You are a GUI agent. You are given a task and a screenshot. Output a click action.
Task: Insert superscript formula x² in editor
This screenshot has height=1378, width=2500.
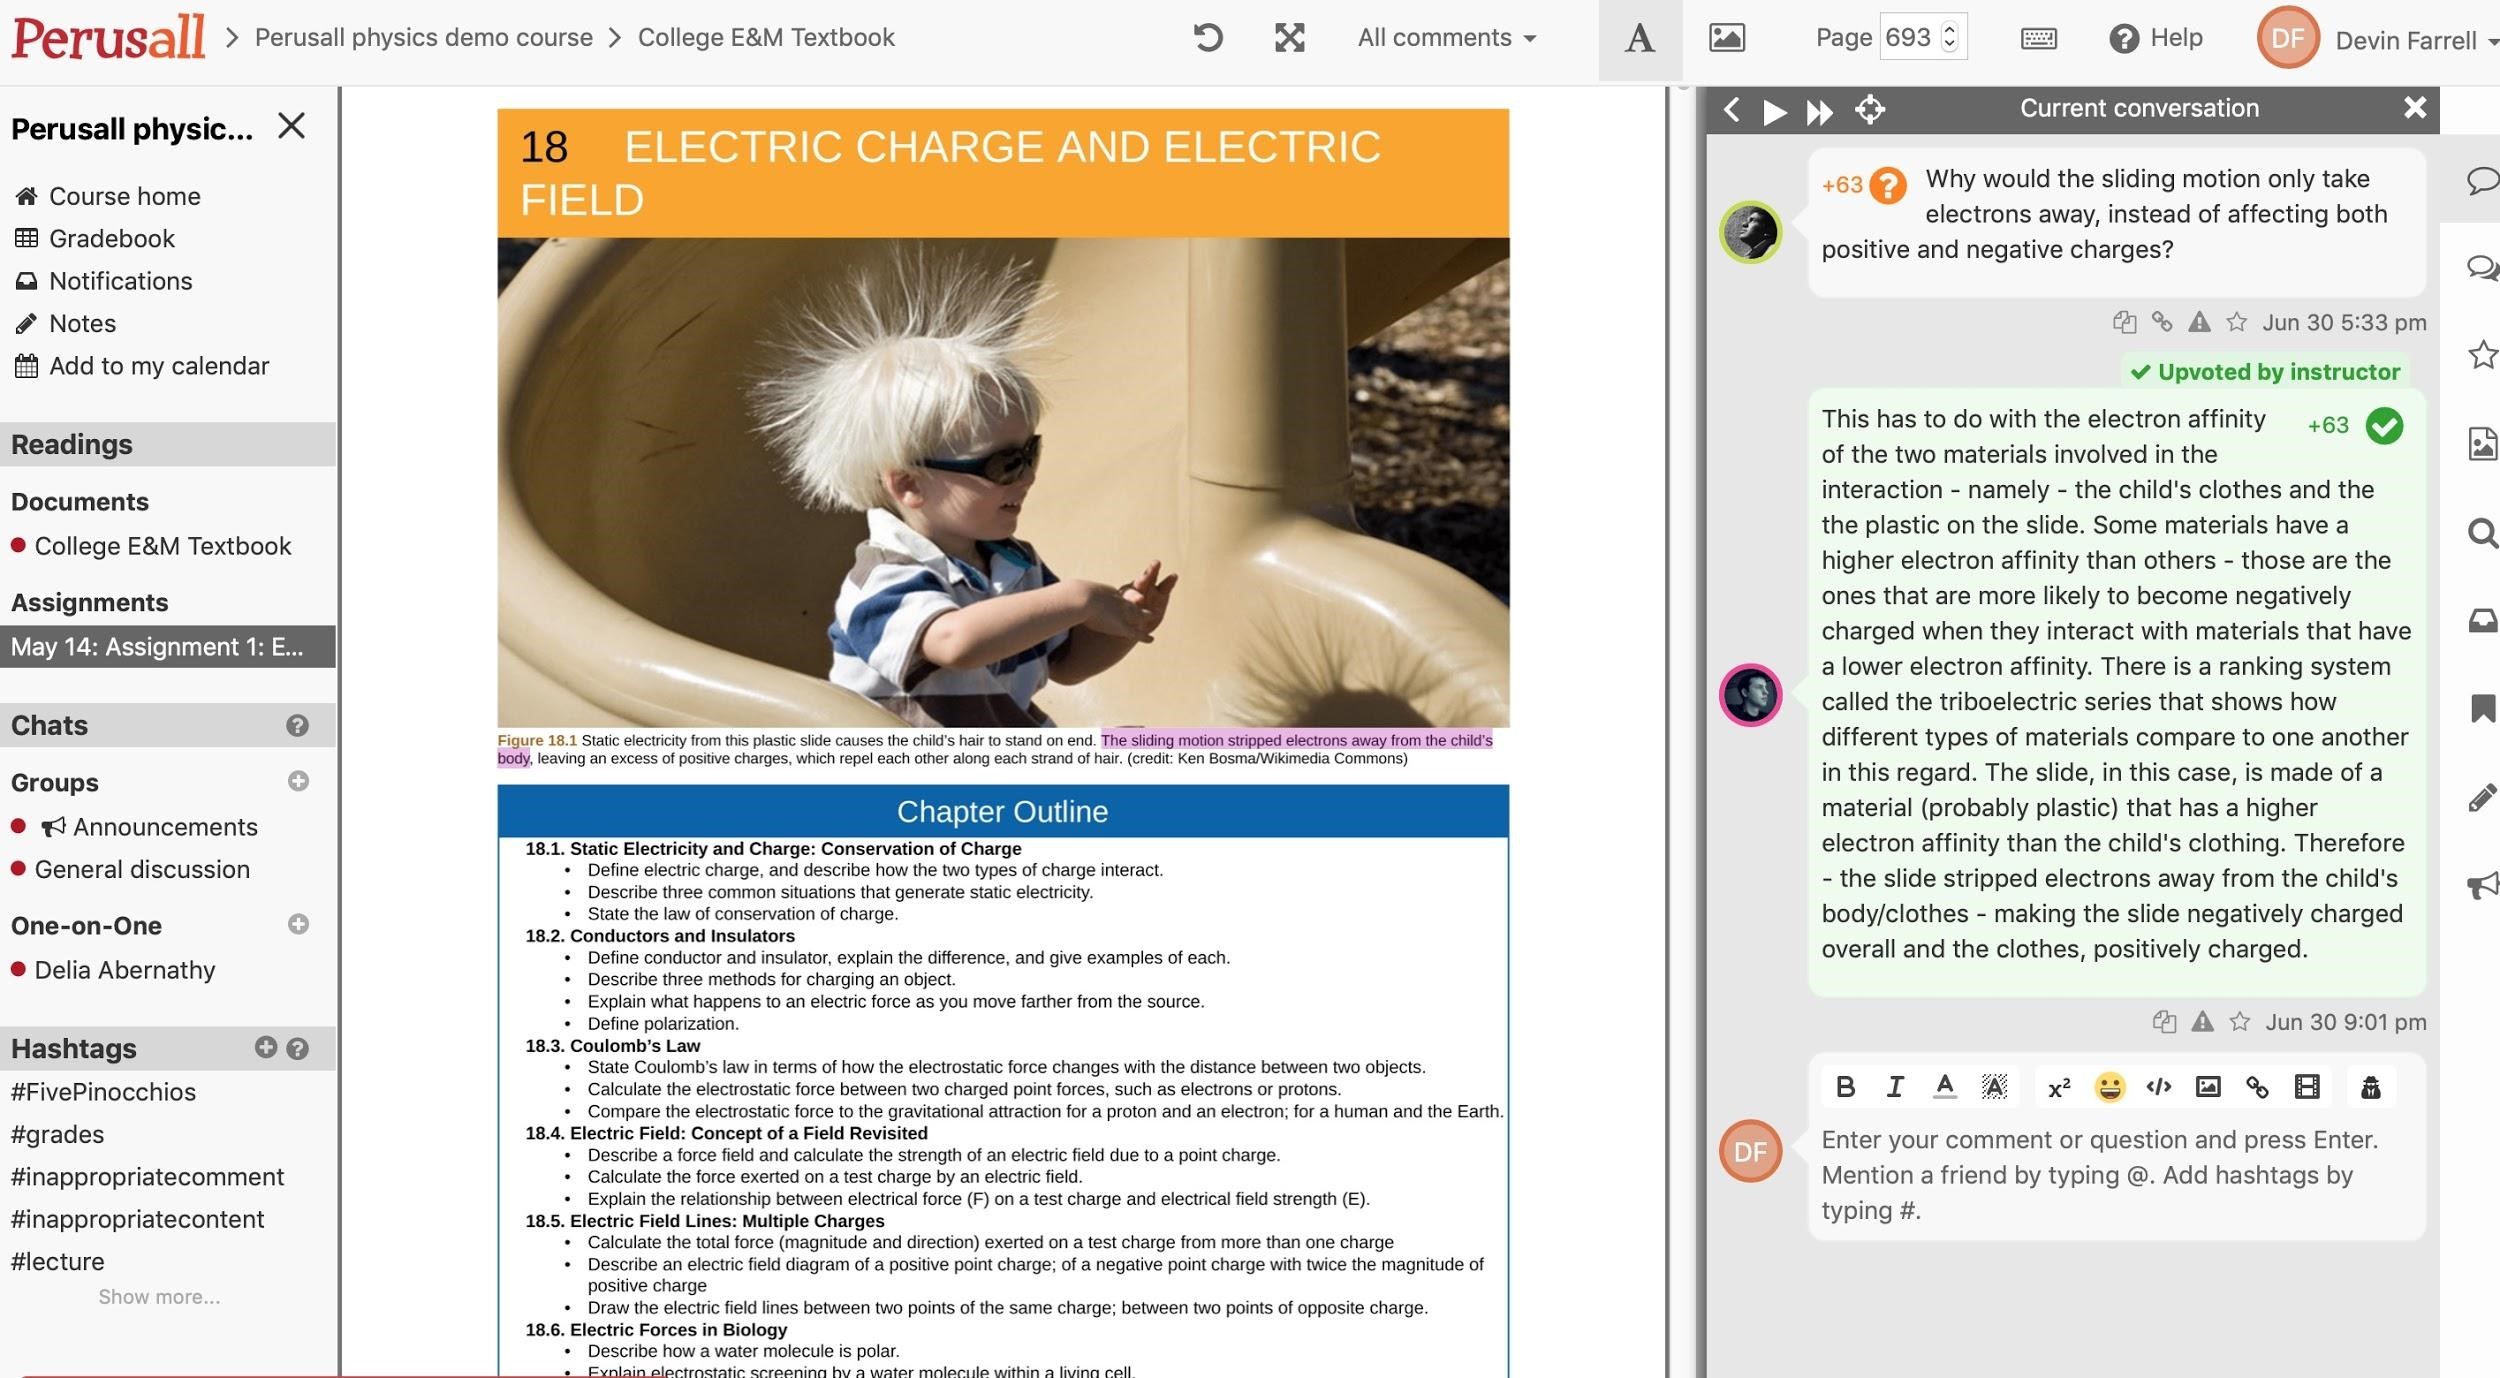(2059, 1088)
